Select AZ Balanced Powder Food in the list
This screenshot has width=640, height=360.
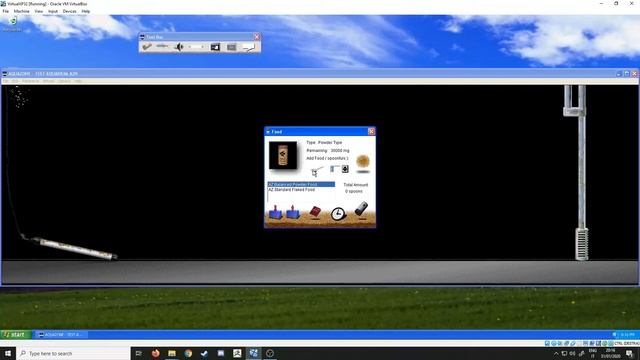[x=301, y=184]
